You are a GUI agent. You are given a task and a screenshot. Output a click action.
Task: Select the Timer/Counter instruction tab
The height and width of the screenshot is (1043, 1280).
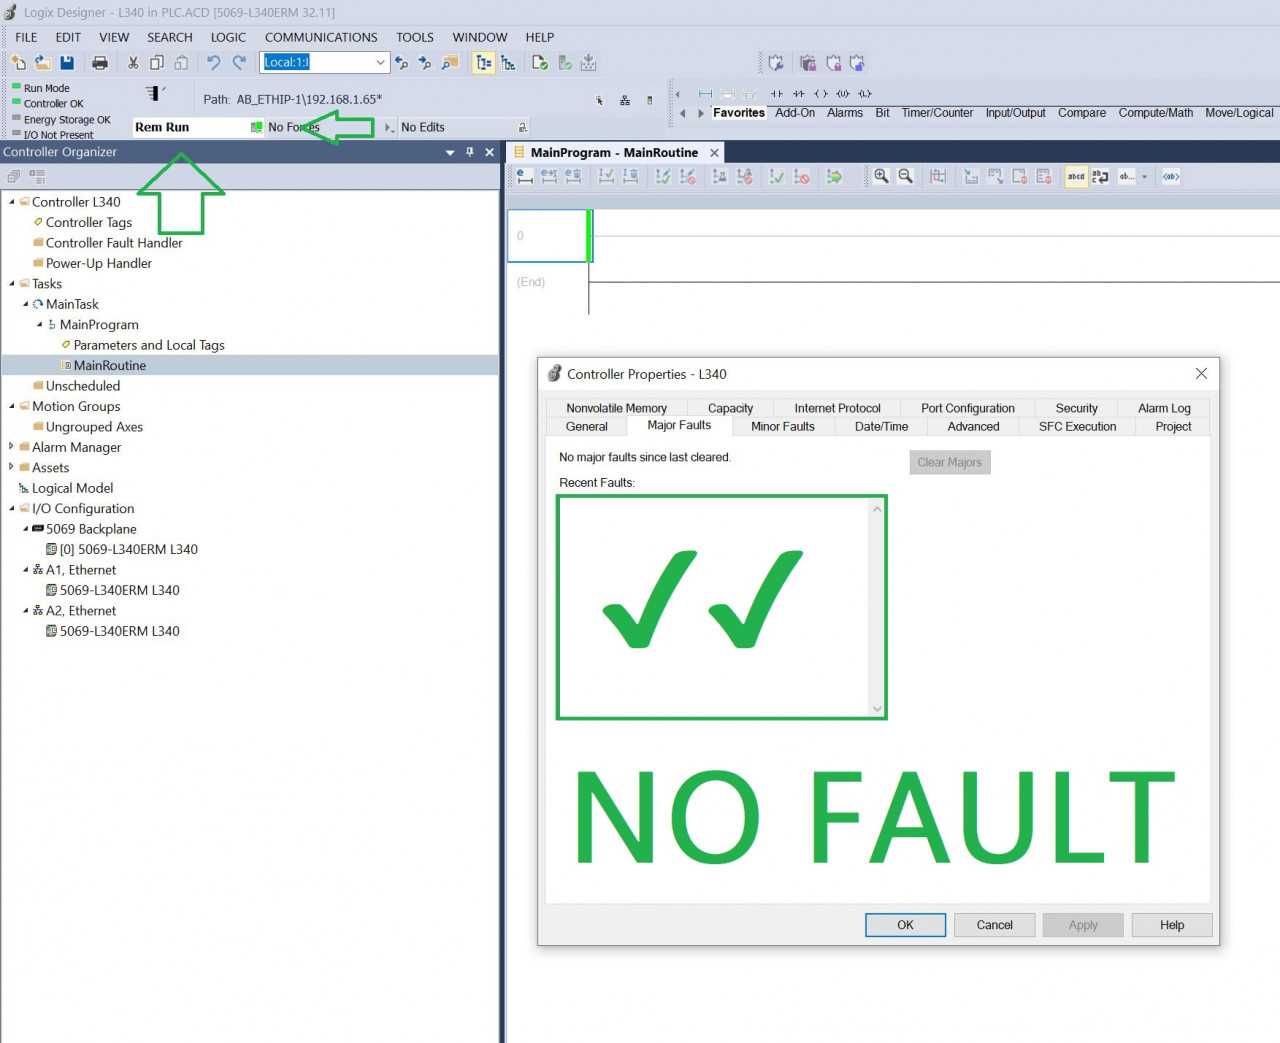[x=937, y=113]
